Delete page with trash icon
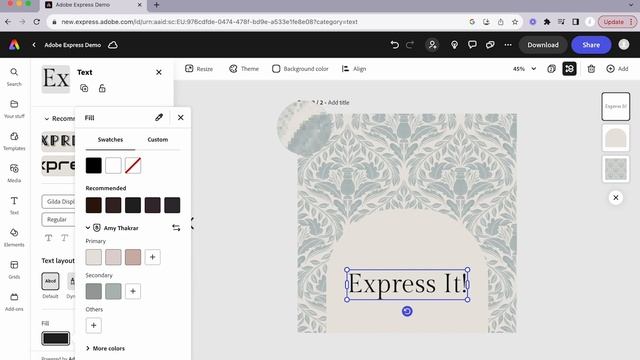Image resolution: width=640 pixels, height=360 pixels. [x=591, y=69]
